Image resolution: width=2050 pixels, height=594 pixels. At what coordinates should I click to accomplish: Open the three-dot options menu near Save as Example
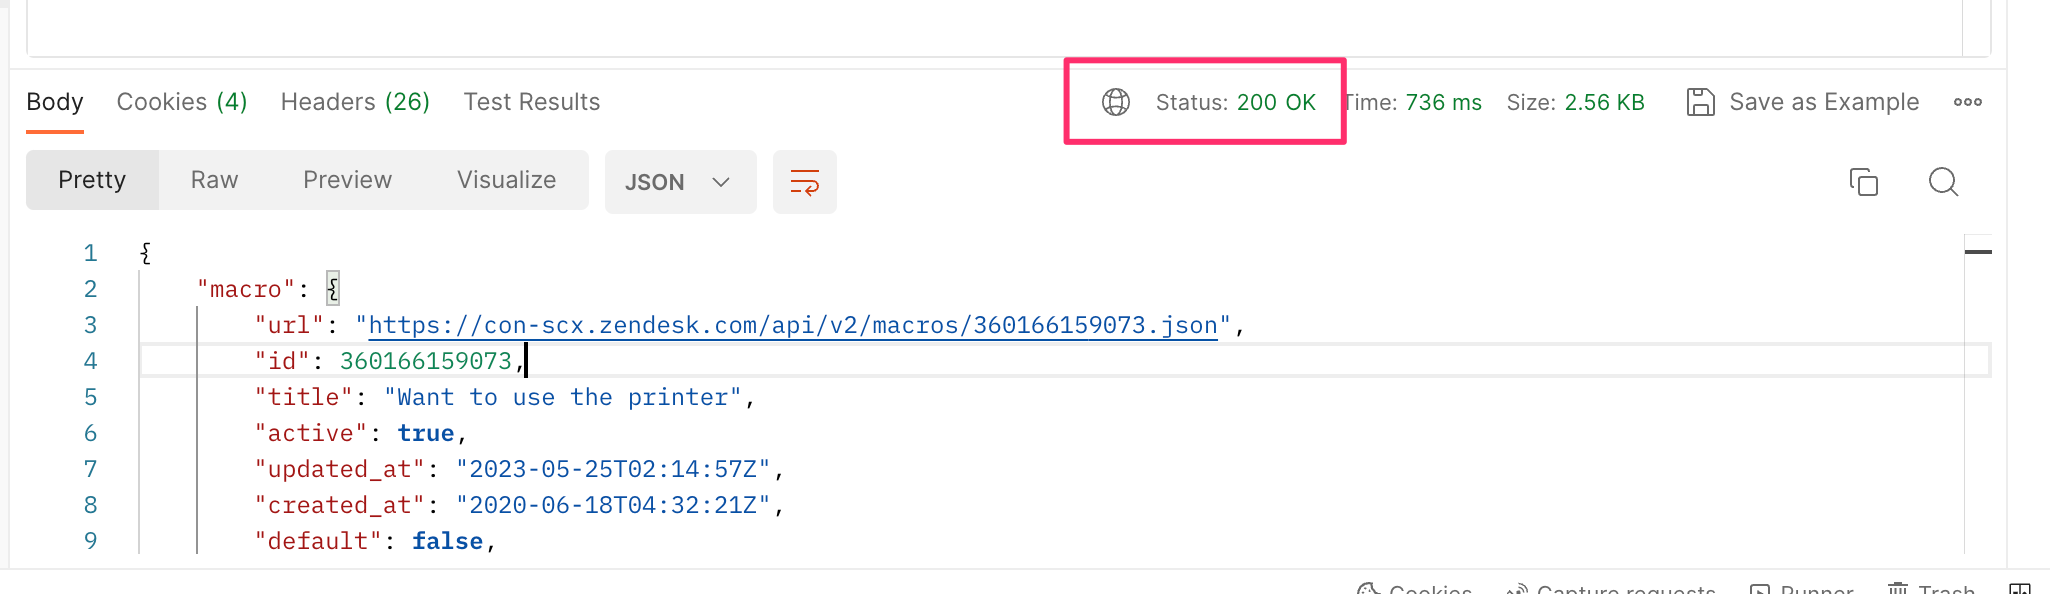(x=1967, y=101)
